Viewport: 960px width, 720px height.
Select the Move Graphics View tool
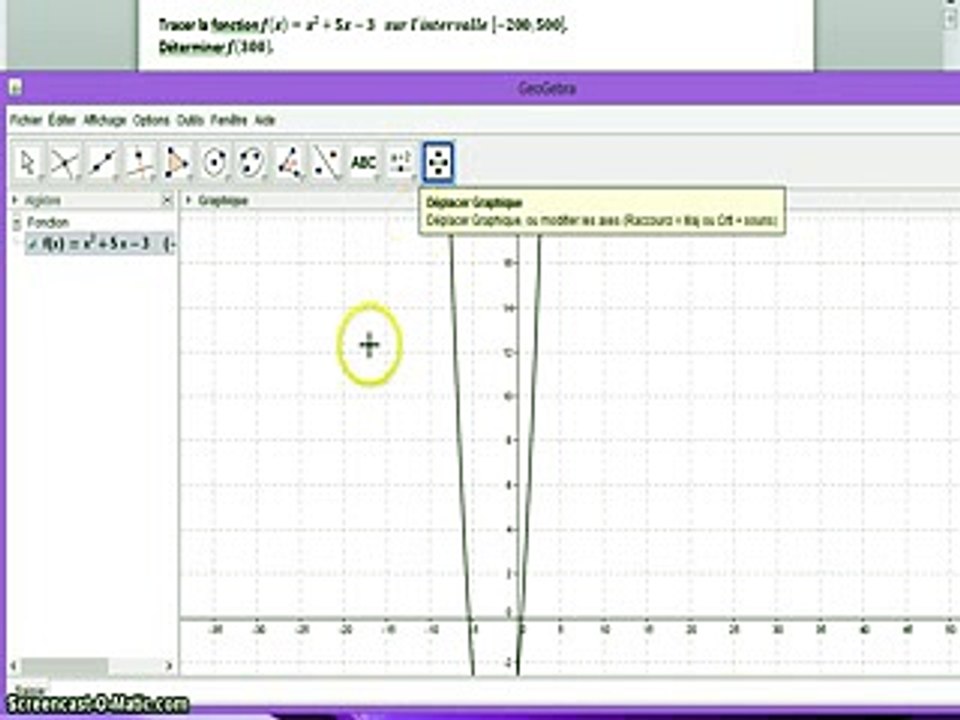(438, 163)
